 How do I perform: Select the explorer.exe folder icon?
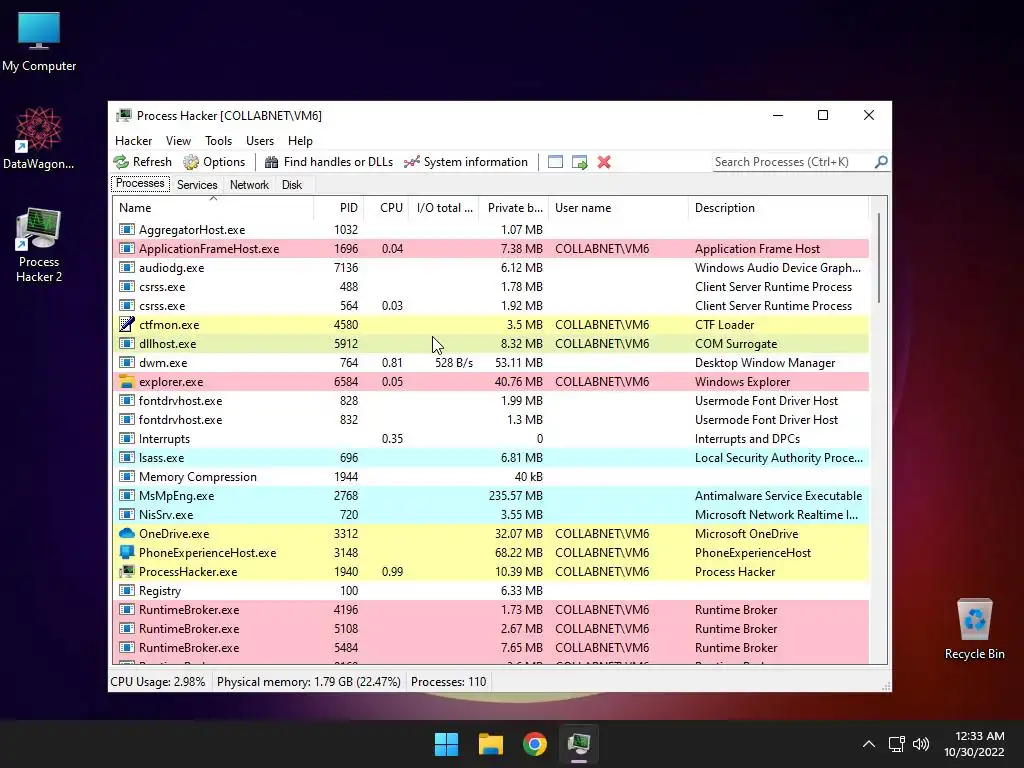coord(127,381)
